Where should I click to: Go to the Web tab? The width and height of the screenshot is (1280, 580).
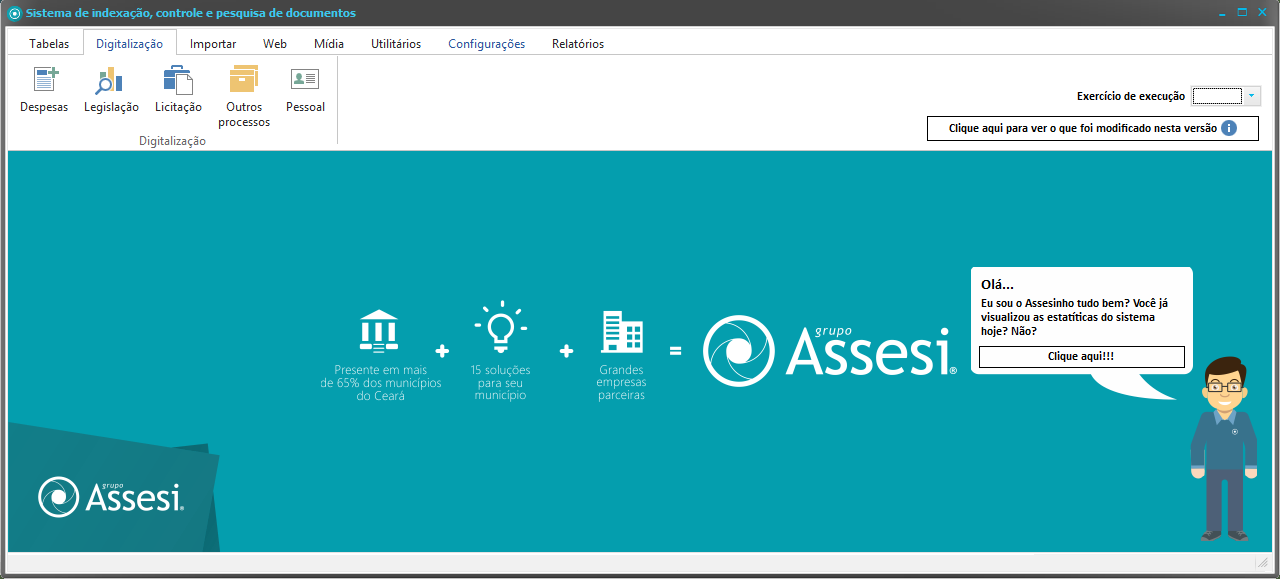[x=275, y=44]
